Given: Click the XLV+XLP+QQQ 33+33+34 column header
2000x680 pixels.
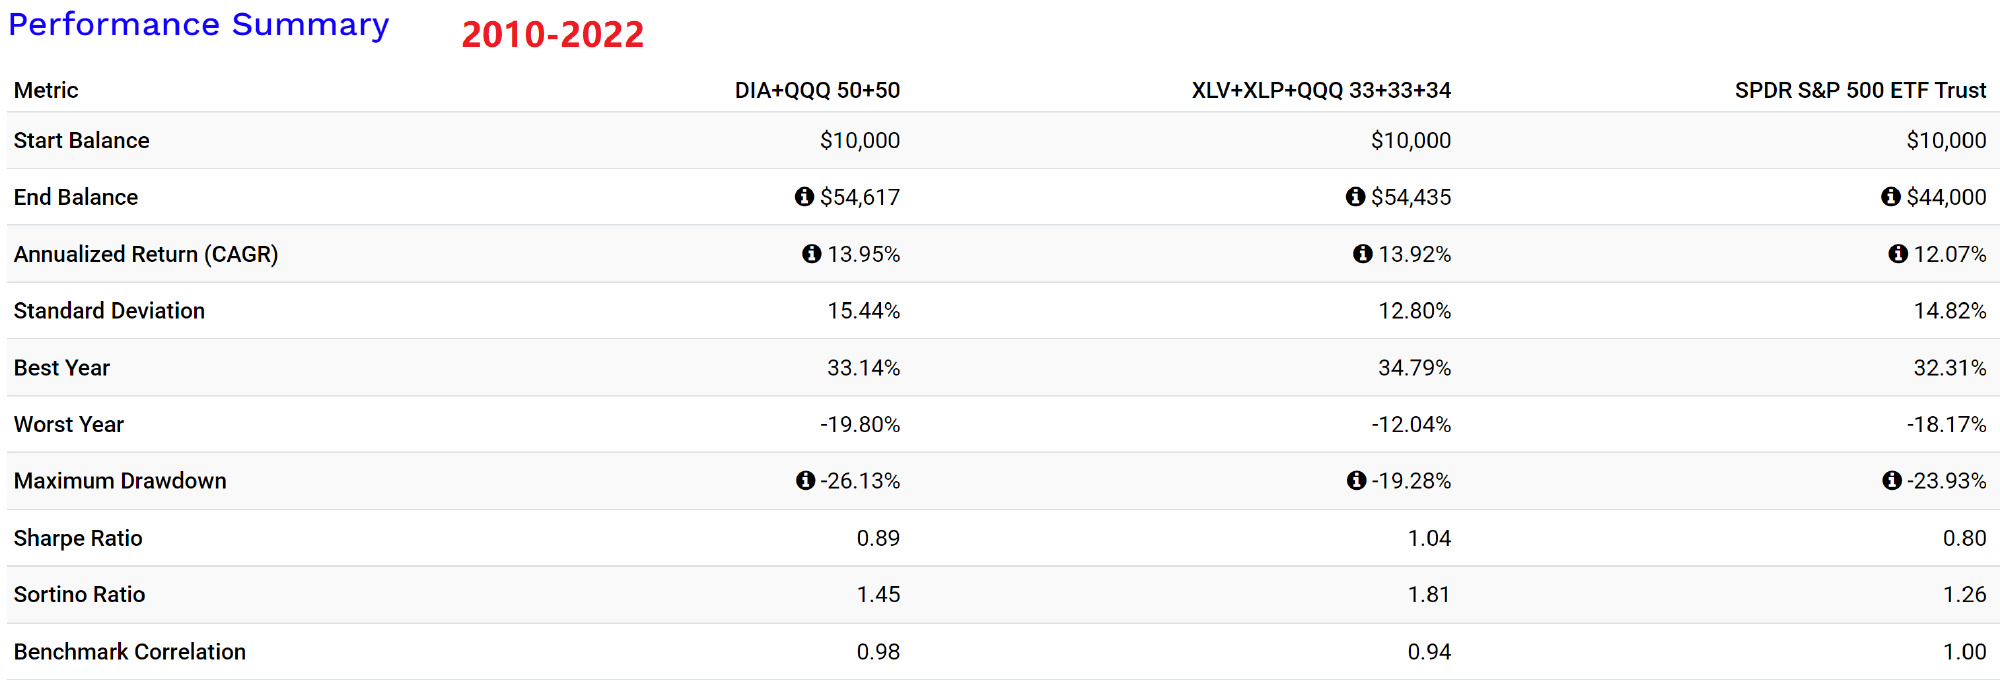Looking at the screenshot, I should (1320, 91).
